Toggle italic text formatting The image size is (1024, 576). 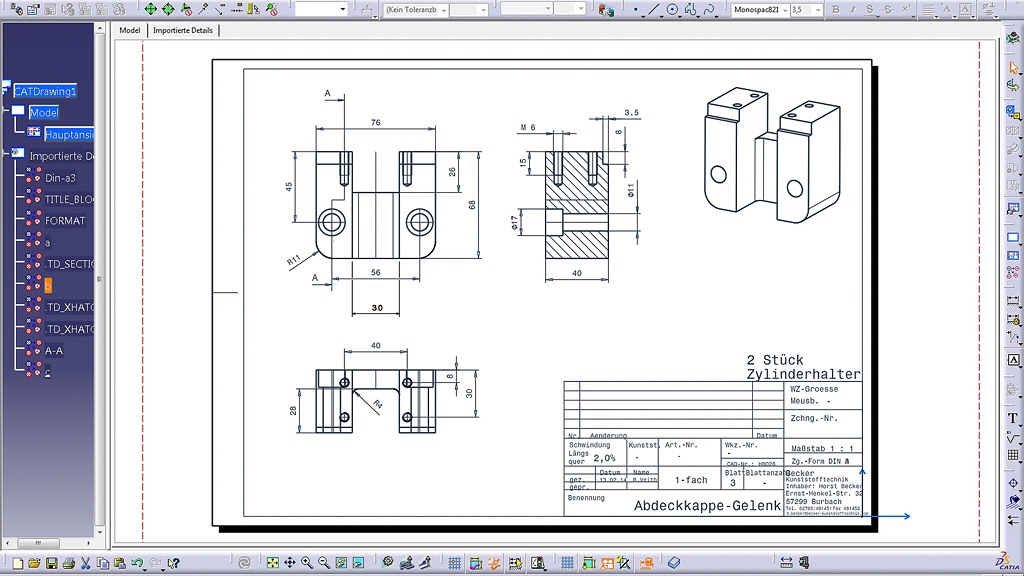pyautogui.click(x=855, y=10)
